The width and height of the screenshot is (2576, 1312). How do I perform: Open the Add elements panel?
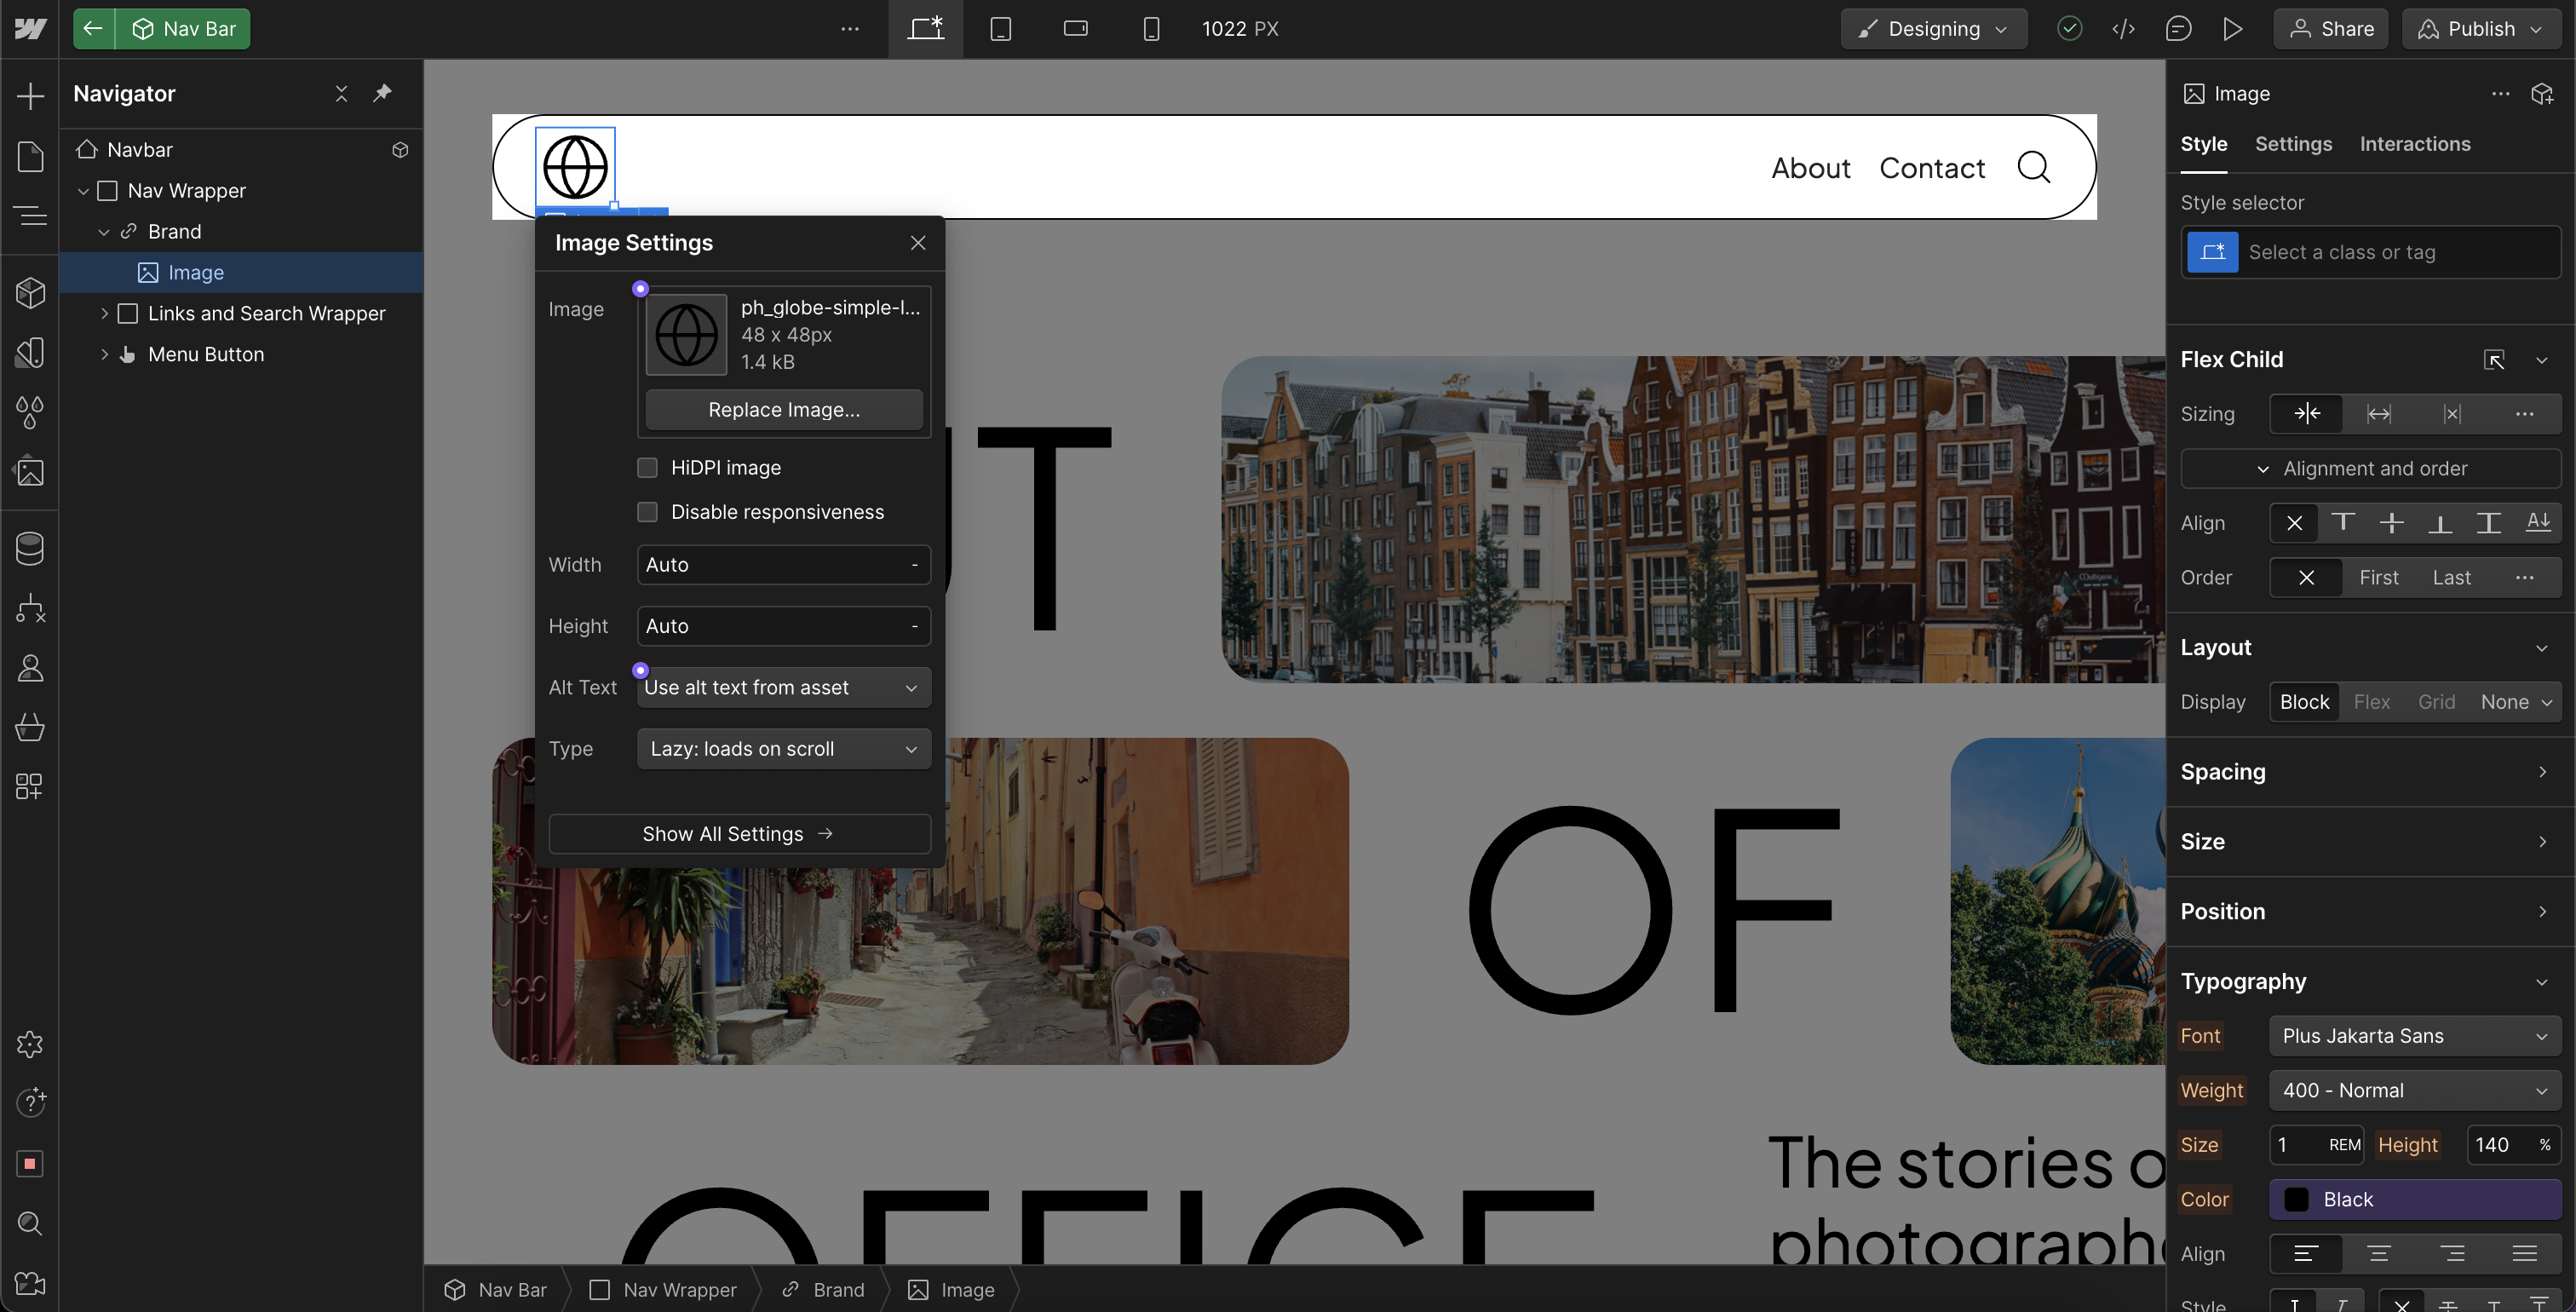30,96
